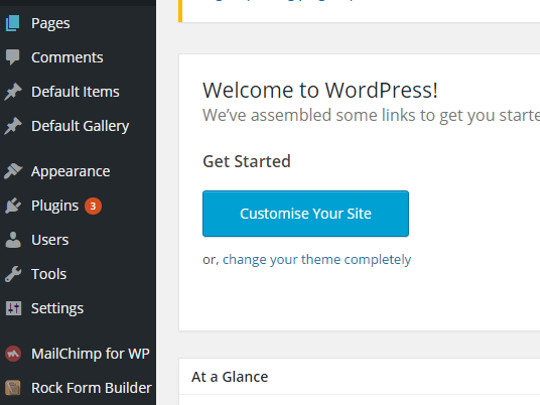Screen dimensions: 540x405
Task: Click the Users person icon
Action: (13, 240)
